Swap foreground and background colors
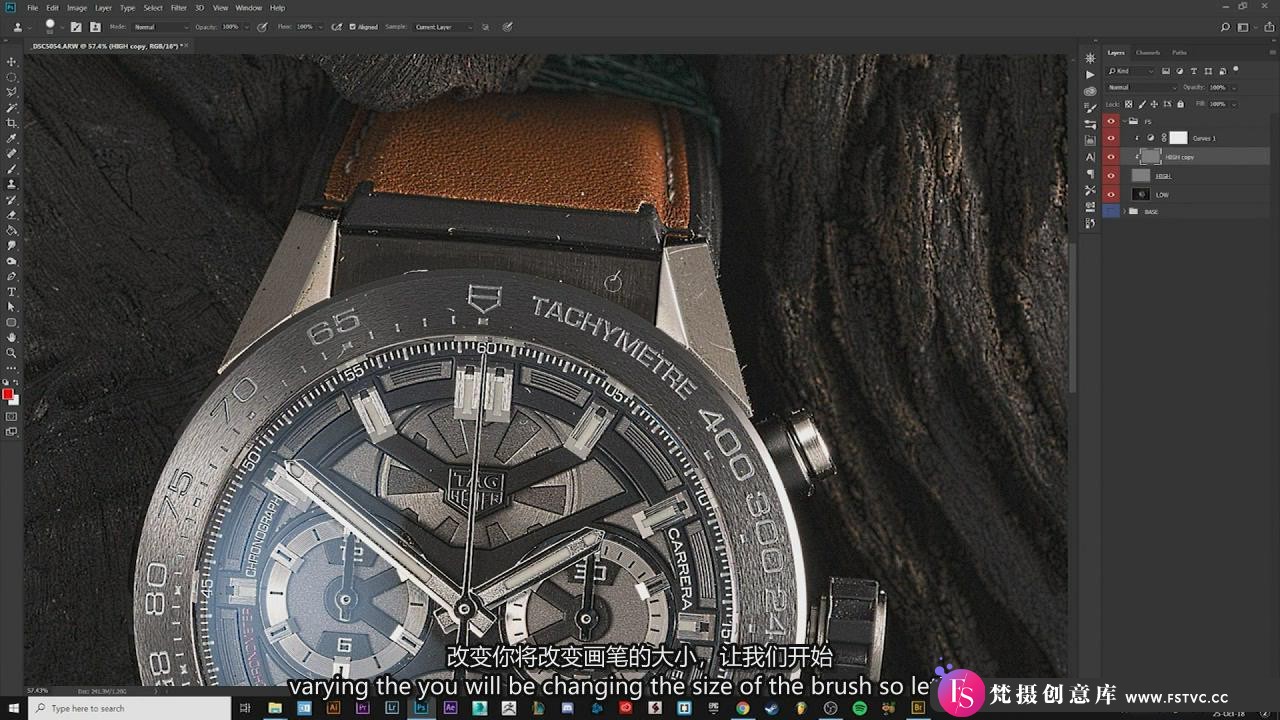1280x720 pixels. coord(16,383)
